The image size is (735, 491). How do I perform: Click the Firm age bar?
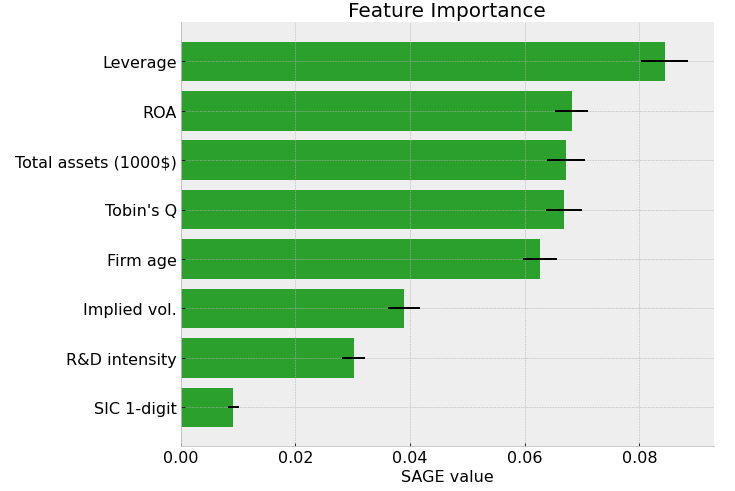(361, 259)
